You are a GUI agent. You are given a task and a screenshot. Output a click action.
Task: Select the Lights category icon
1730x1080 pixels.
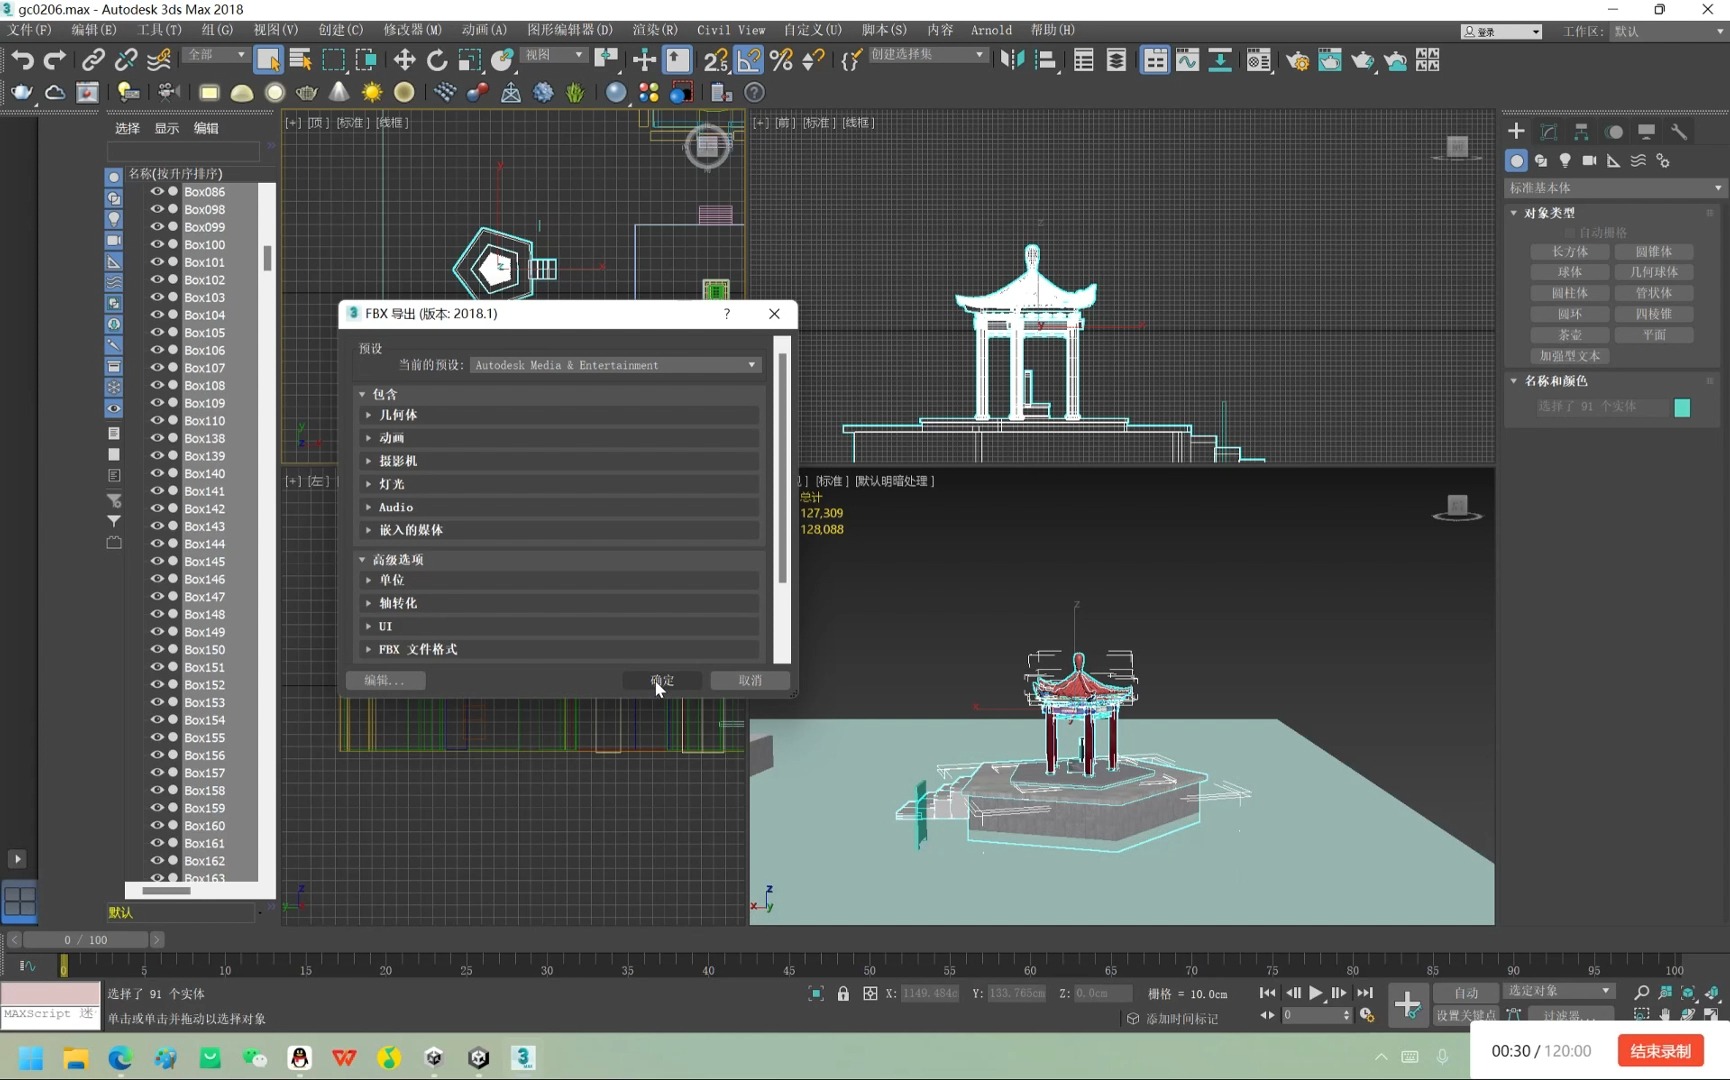pos(1565,160)
